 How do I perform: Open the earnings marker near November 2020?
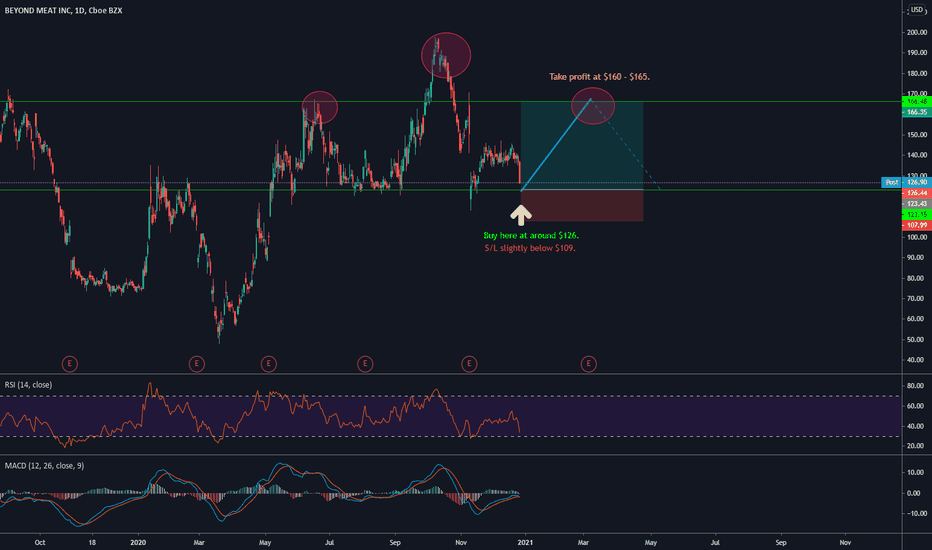(469, 364)
